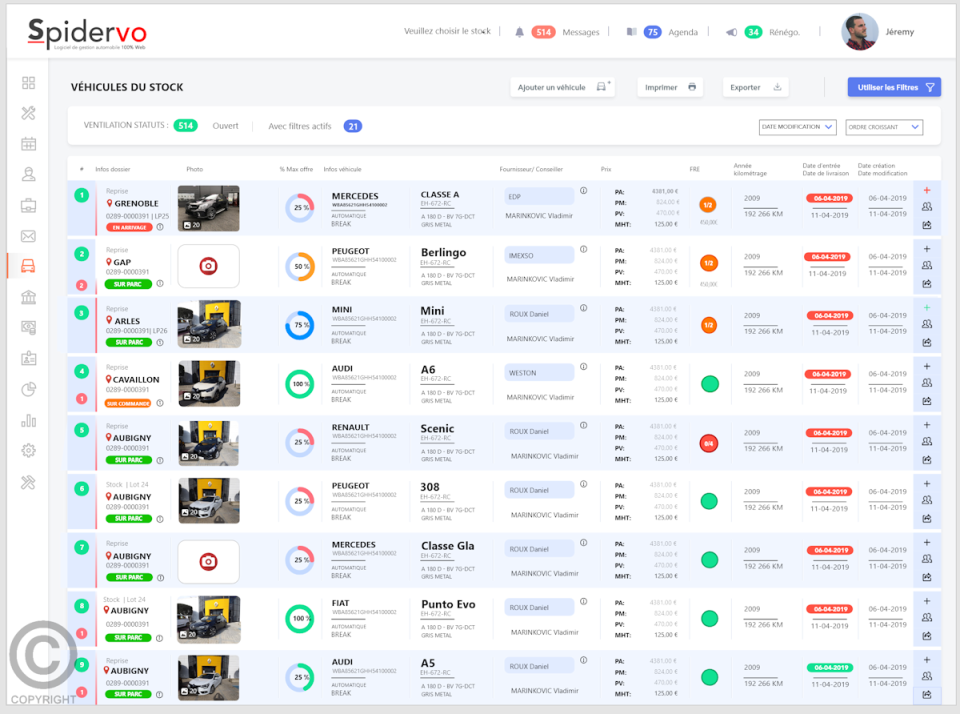
Task: Click the share icon on Peugeot Berlingo row
Action: (927, 284)
